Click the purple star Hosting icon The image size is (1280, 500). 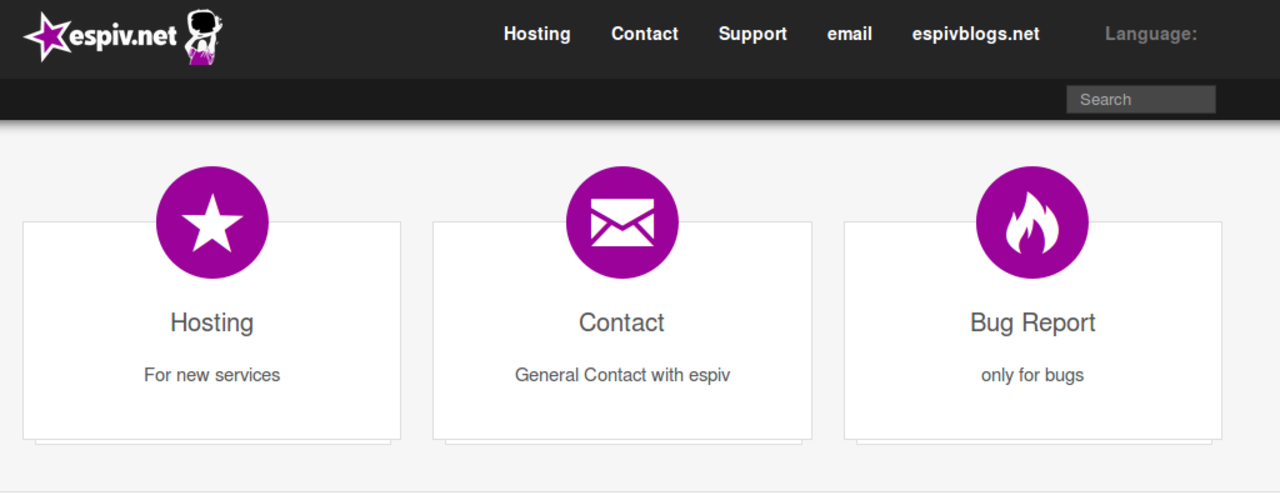(212, 222)
